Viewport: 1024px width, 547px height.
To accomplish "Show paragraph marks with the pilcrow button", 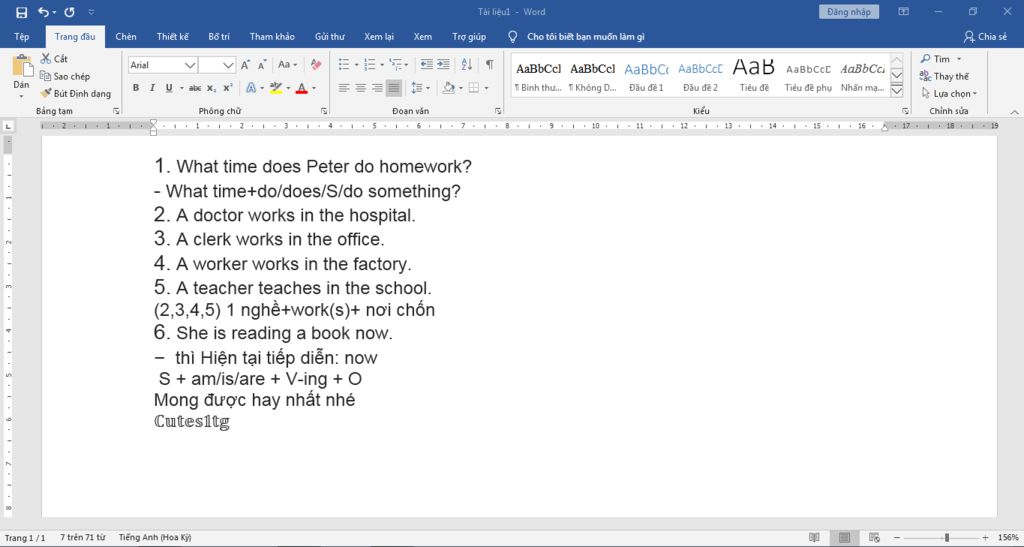I will pyautogui.click(x=489, y=65).
